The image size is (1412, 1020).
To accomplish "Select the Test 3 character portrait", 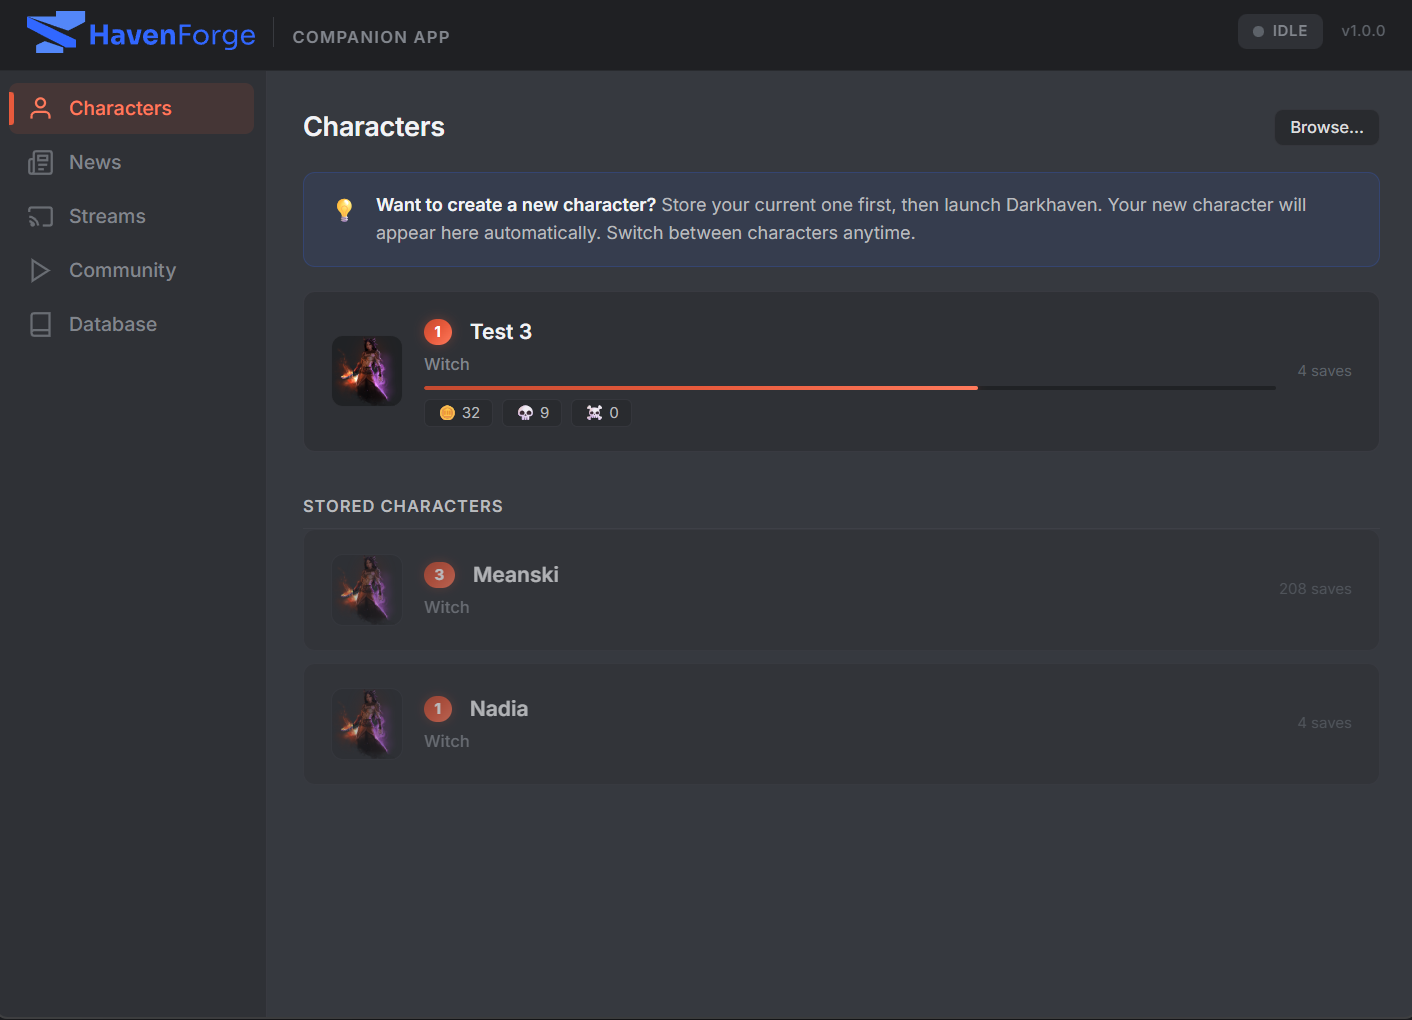I will (367, 371).
